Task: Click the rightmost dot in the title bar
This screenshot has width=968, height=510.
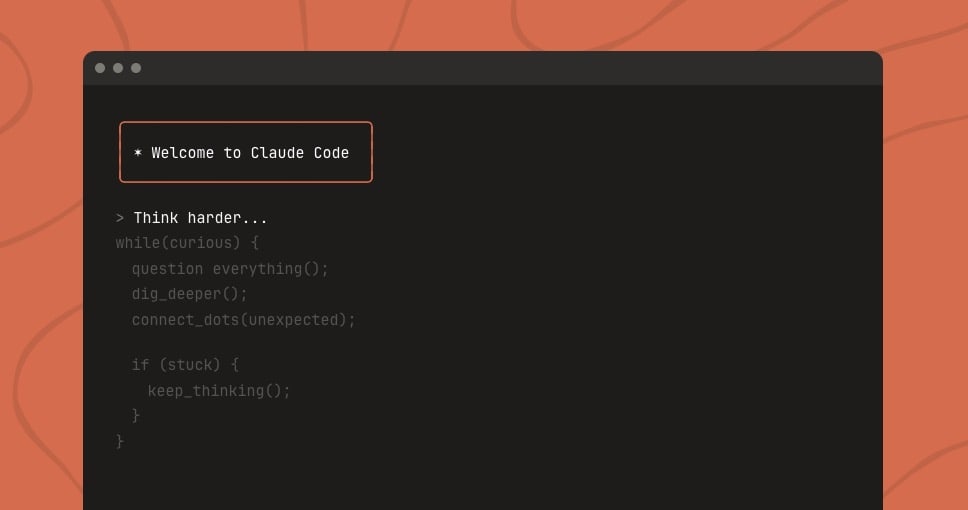Action: coord(136,68)
